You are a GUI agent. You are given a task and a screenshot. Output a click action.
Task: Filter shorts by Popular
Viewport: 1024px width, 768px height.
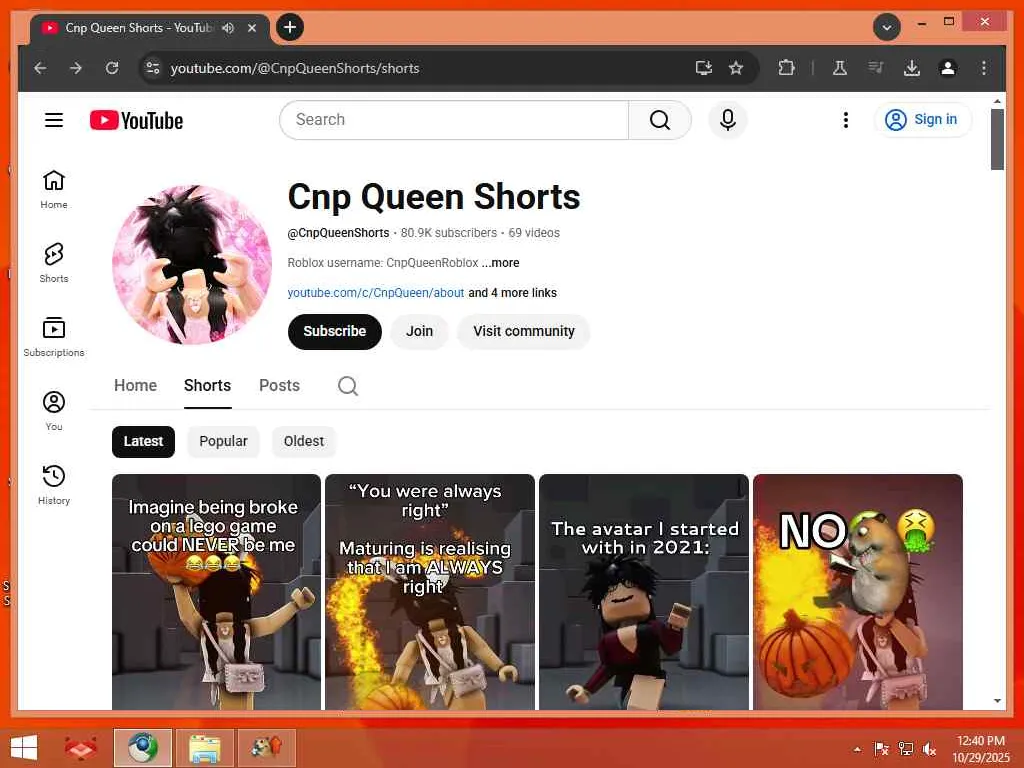pyautogui.click(x=223, y=441)
